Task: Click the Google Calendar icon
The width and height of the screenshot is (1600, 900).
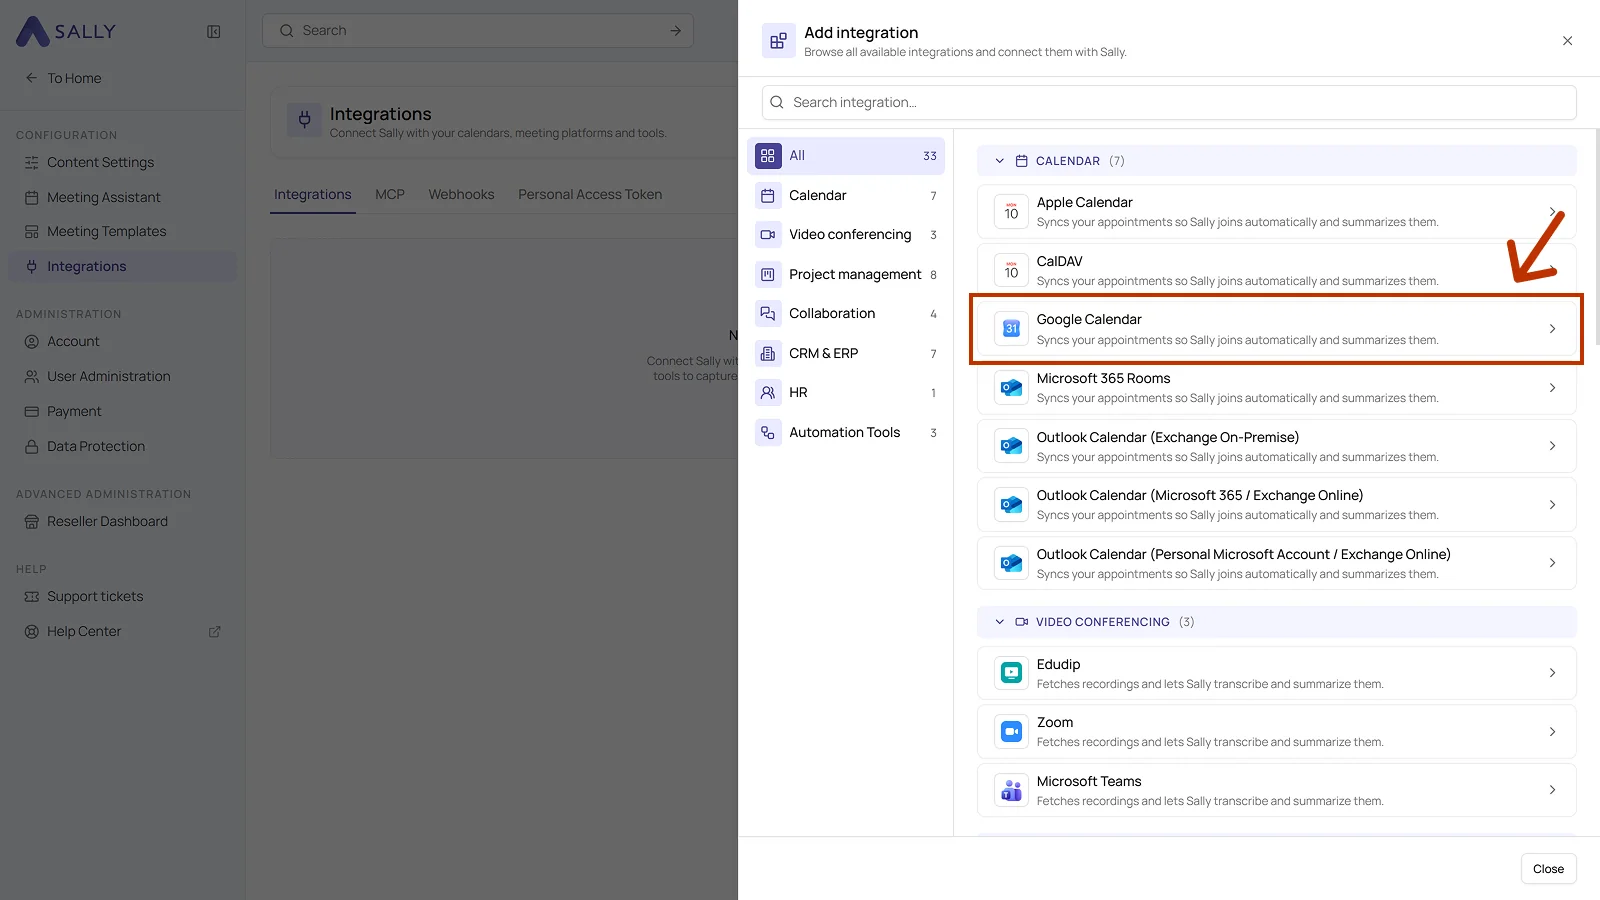Action: [1011, 328]
